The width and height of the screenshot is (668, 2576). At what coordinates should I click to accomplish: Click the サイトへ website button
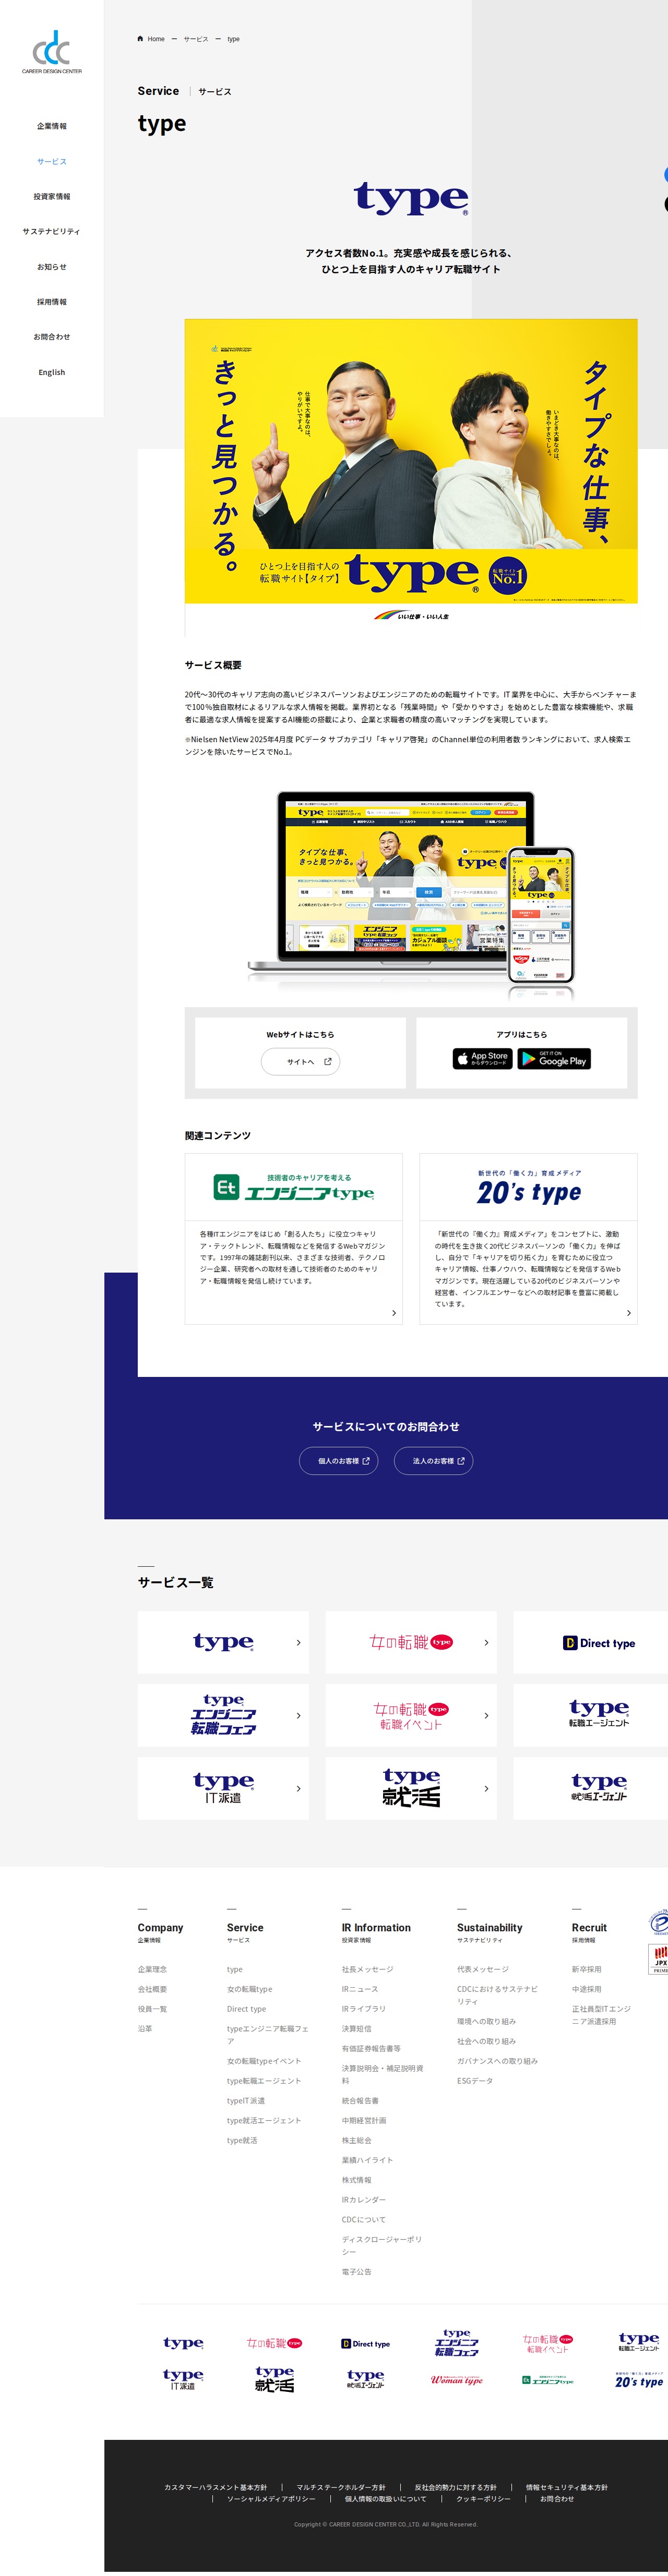[x=301, y=1062]
